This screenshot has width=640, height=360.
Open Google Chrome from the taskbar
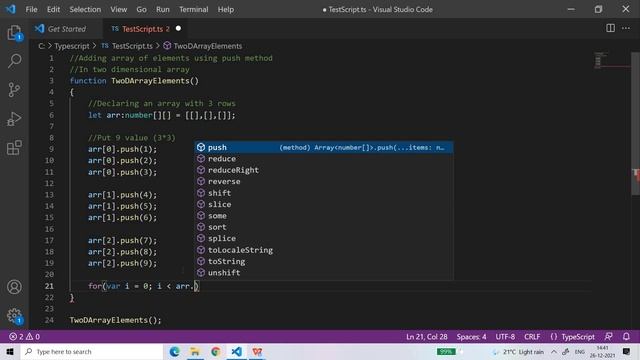point(216,351)
